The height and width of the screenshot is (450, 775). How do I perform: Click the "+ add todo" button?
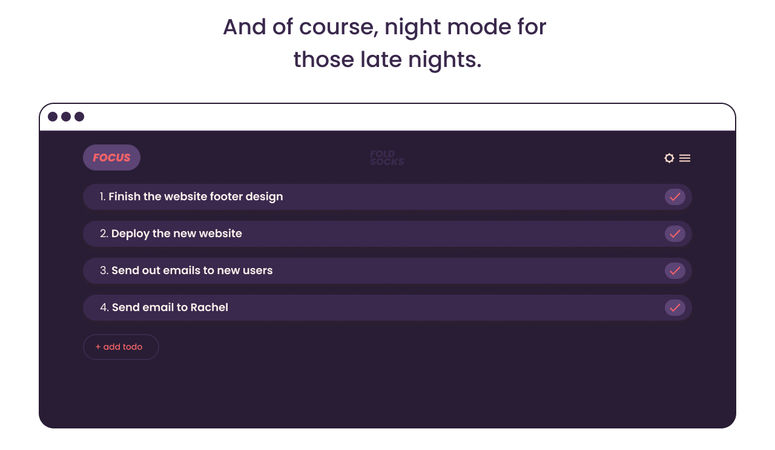pos(121,347)
